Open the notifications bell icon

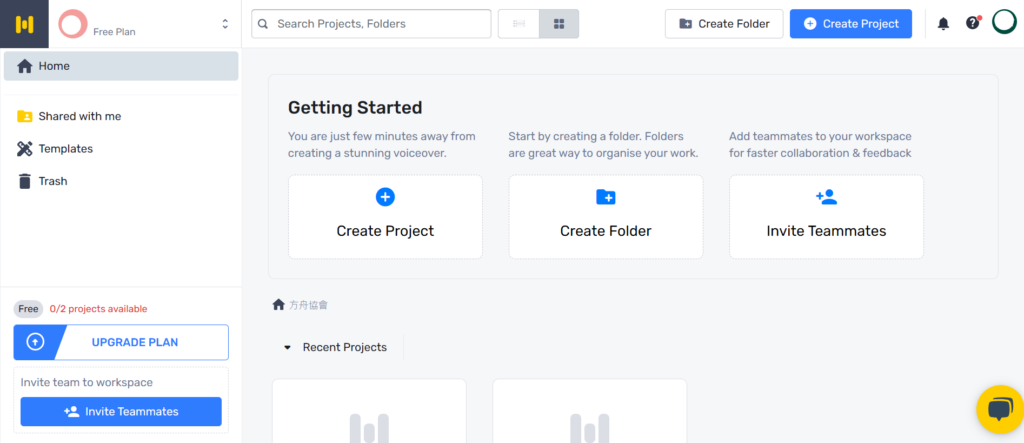pos(943,24)
